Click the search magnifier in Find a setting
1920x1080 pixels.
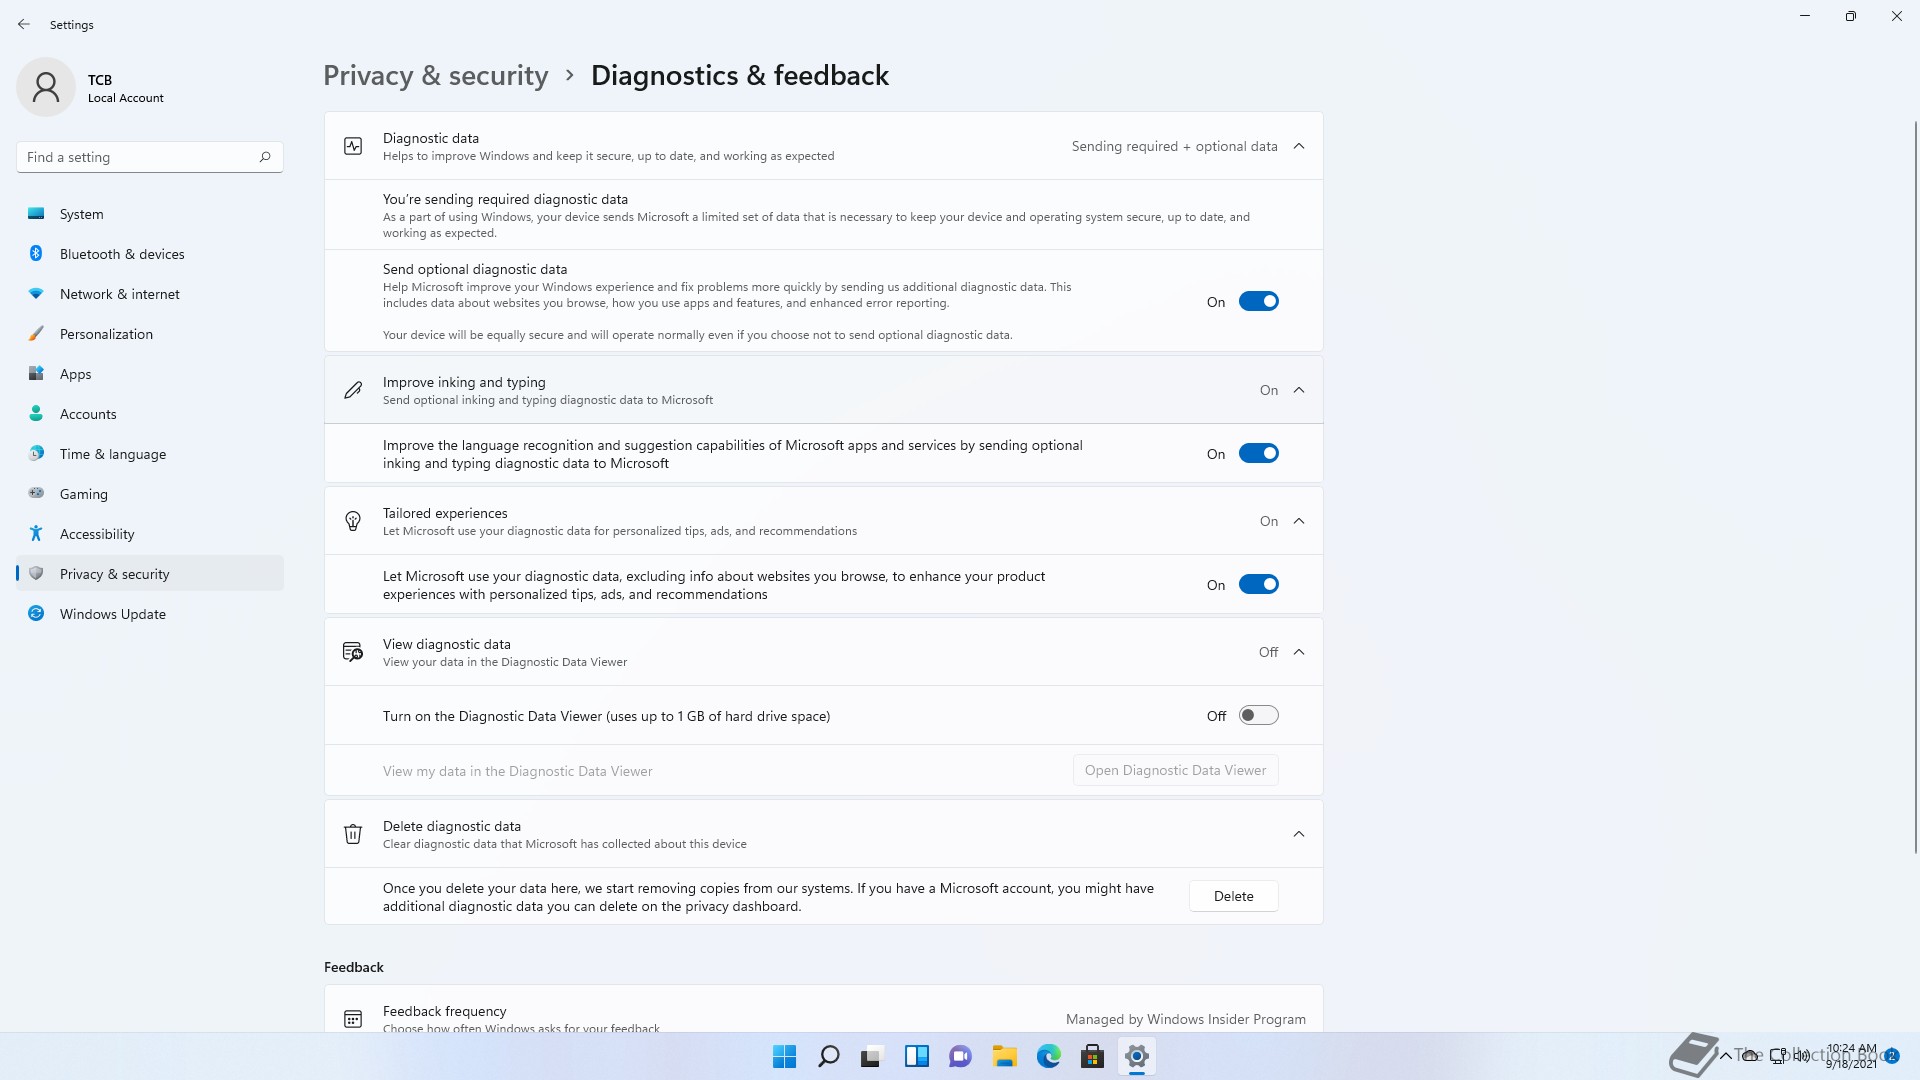coord(265,157)
